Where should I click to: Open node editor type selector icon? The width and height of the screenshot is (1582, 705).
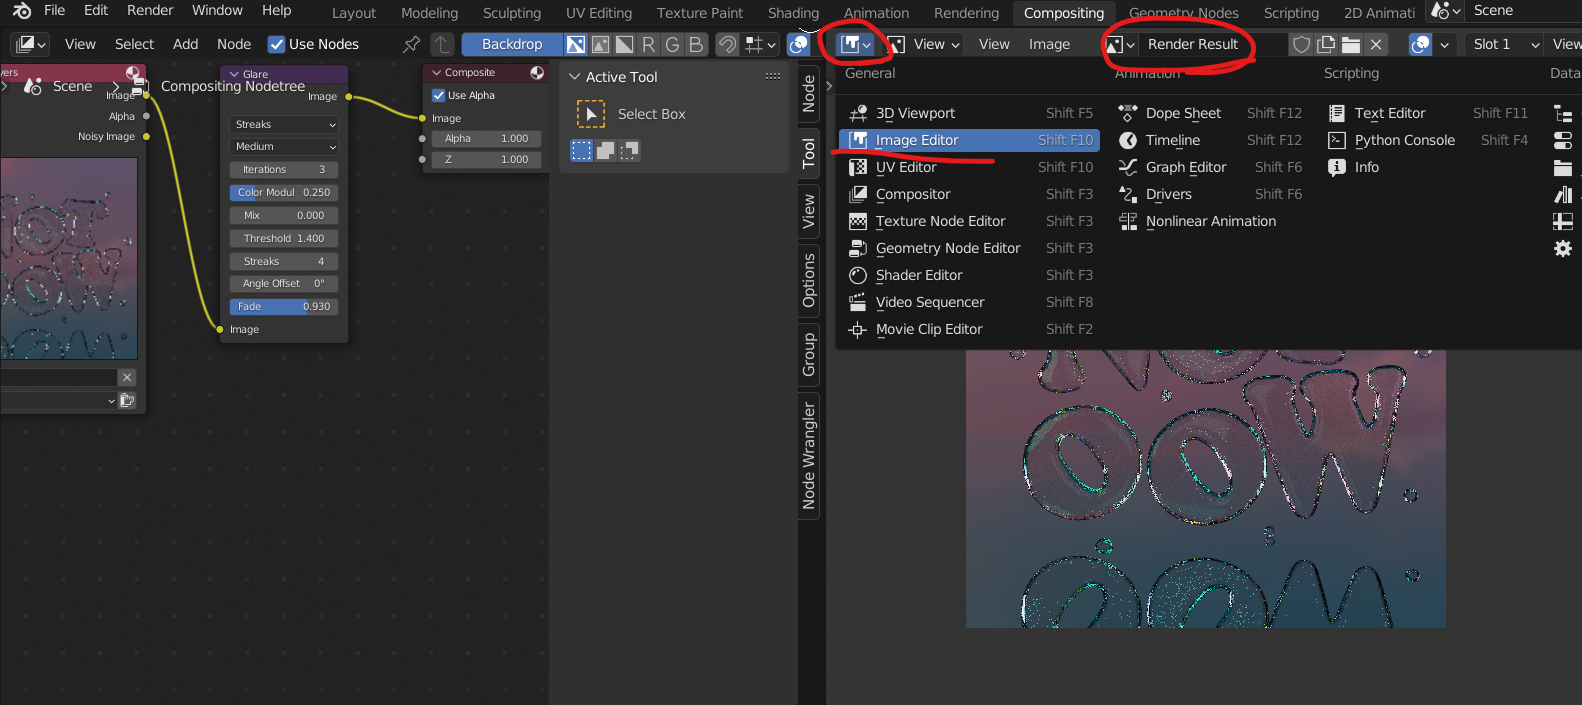(x=31, y=44)
